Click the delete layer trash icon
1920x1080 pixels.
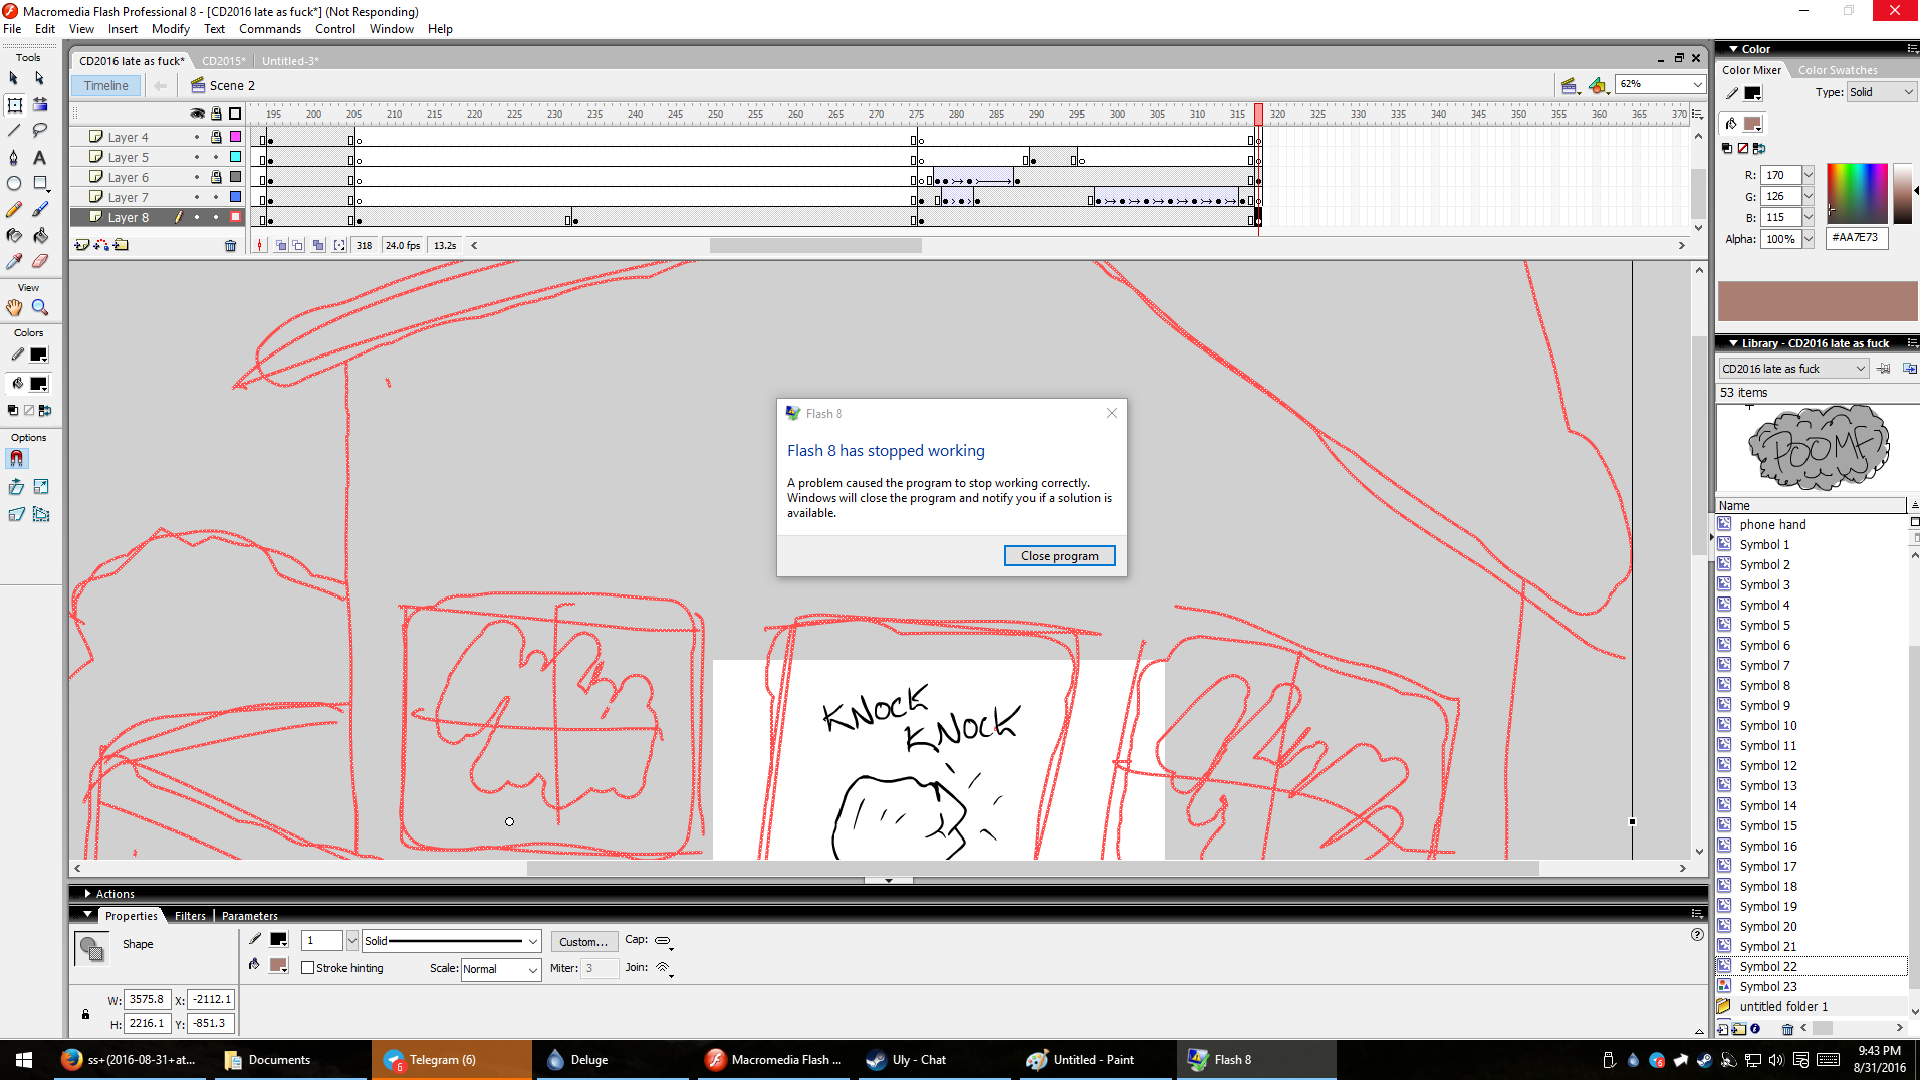(x=231, y=245)
